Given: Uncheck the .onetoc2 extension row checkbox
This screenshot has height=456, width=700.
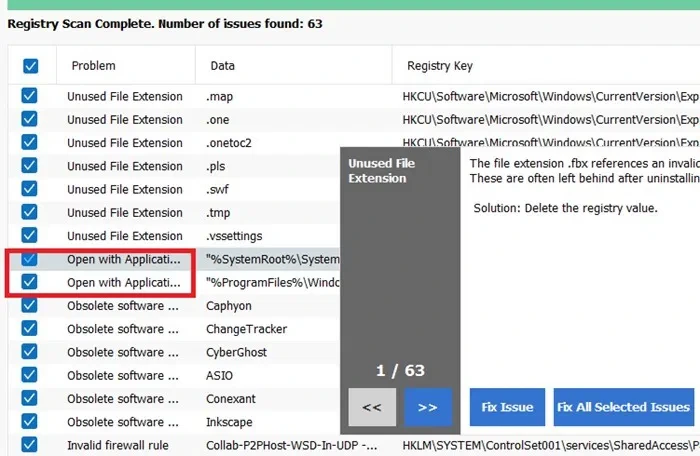Looking at the screenshot, I should tap(29, 142).
